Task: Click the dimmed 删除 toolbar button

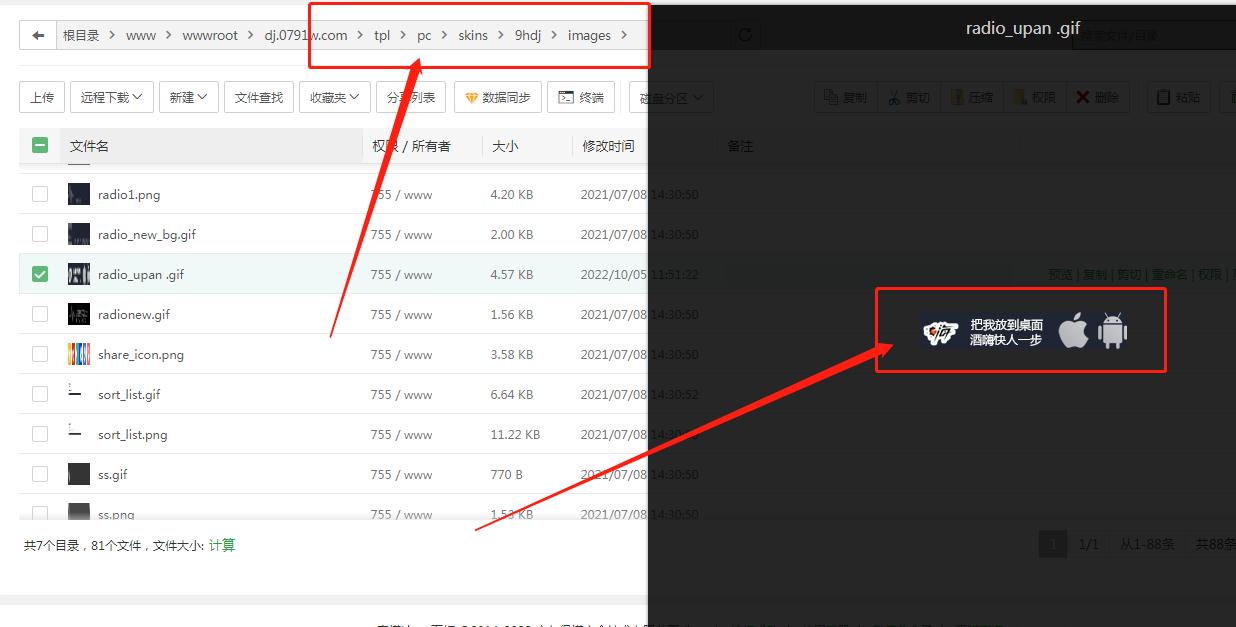Action: 1098,97
